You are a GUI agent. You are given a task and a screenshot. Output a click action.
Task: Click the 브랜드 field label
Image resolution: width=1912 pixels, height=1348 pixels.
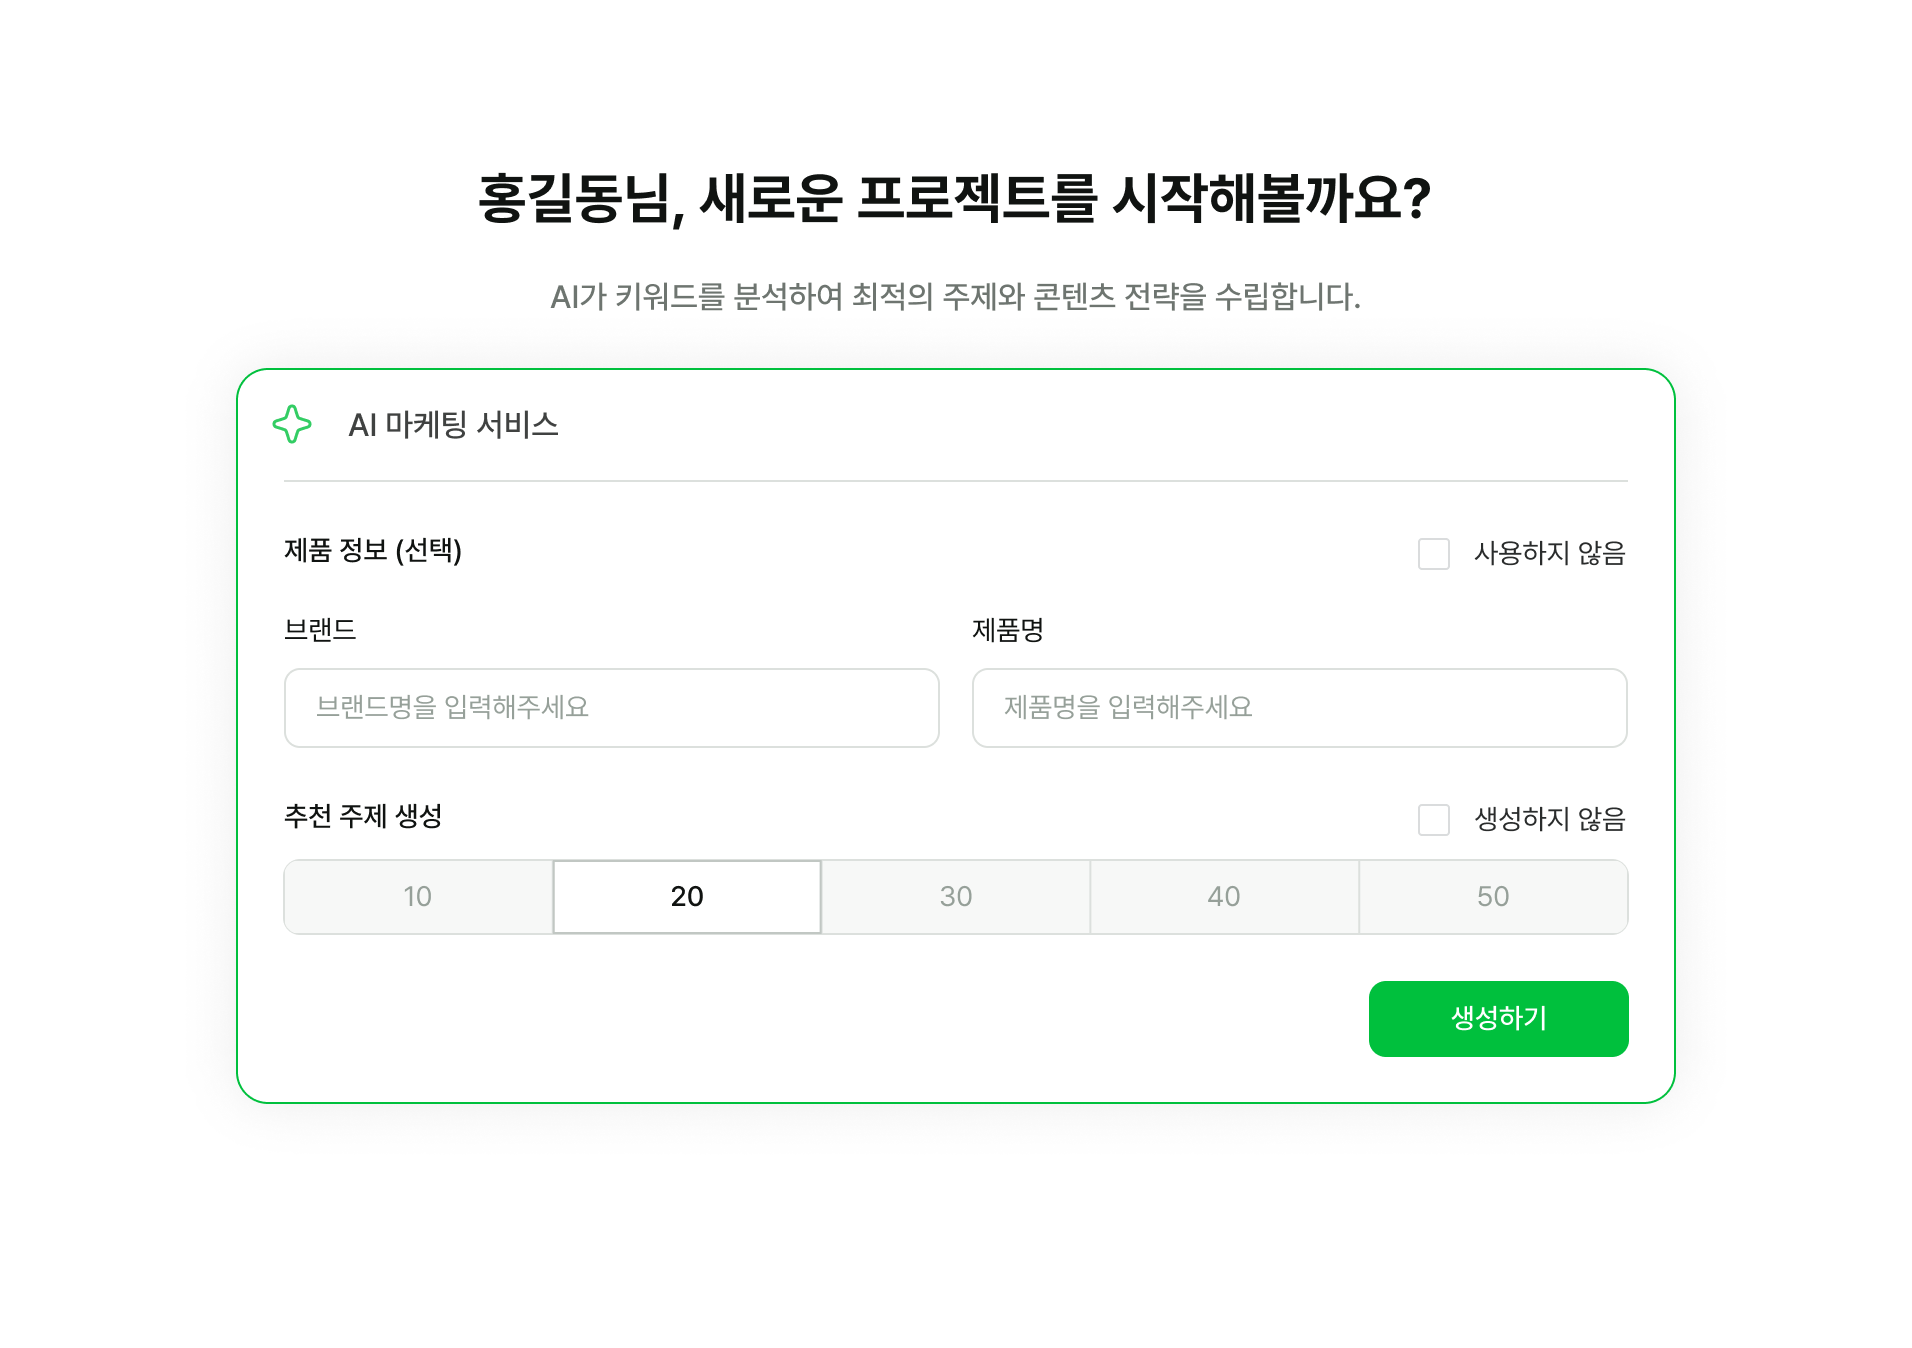[x=320, y=630]
